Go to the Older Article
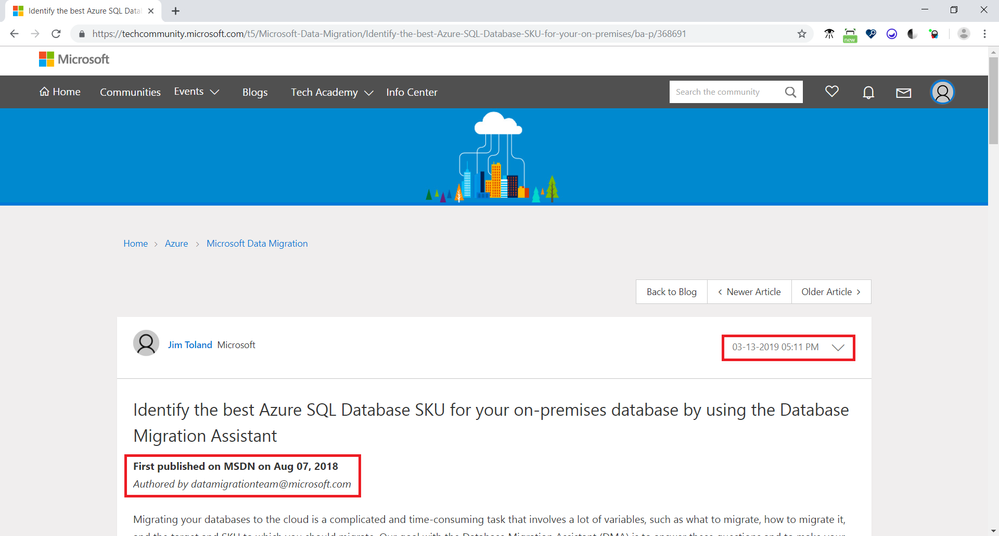Viewport: 999px width, 536px height. (831, 292)
